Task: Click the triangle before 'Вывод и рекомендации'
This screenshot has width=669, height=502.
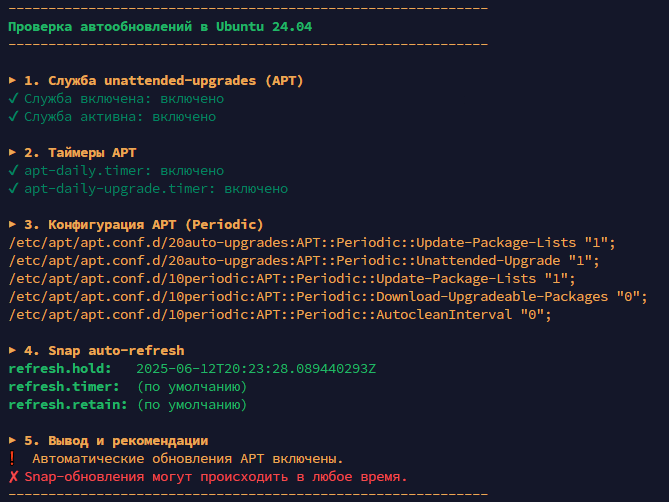Action: coord(12,440)
